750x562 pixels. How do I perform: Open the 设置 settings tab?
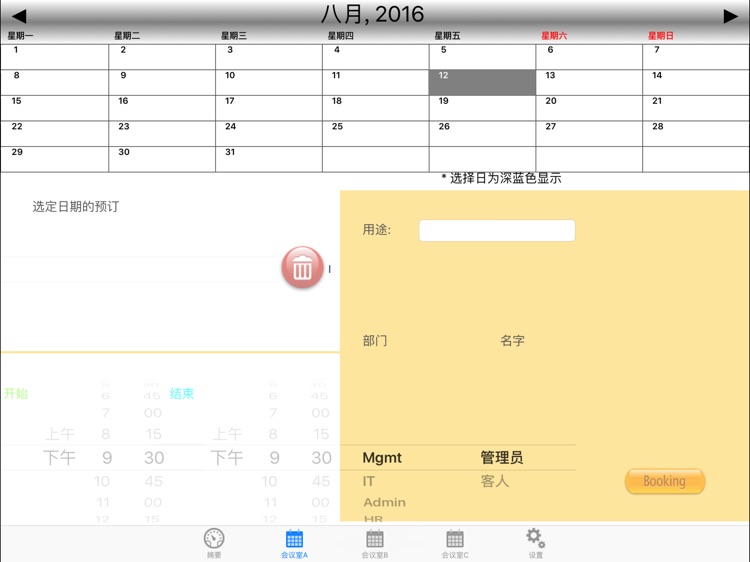click(x=536, y=543)
